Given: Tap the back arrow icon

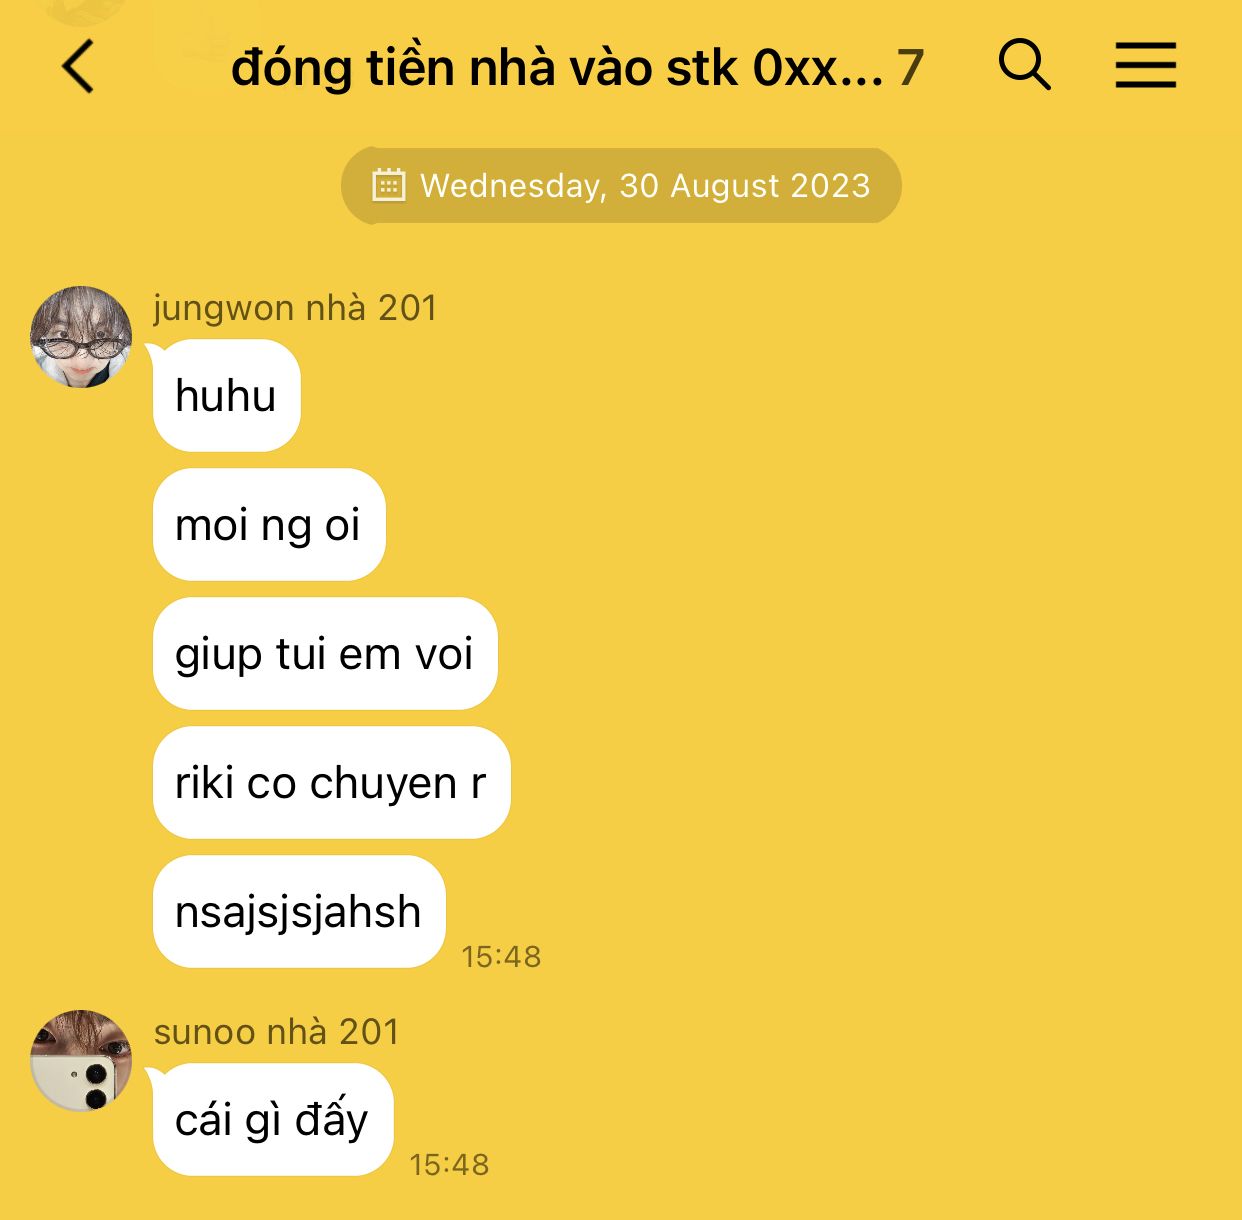Looking at the screenshot, I should [78, 67].
